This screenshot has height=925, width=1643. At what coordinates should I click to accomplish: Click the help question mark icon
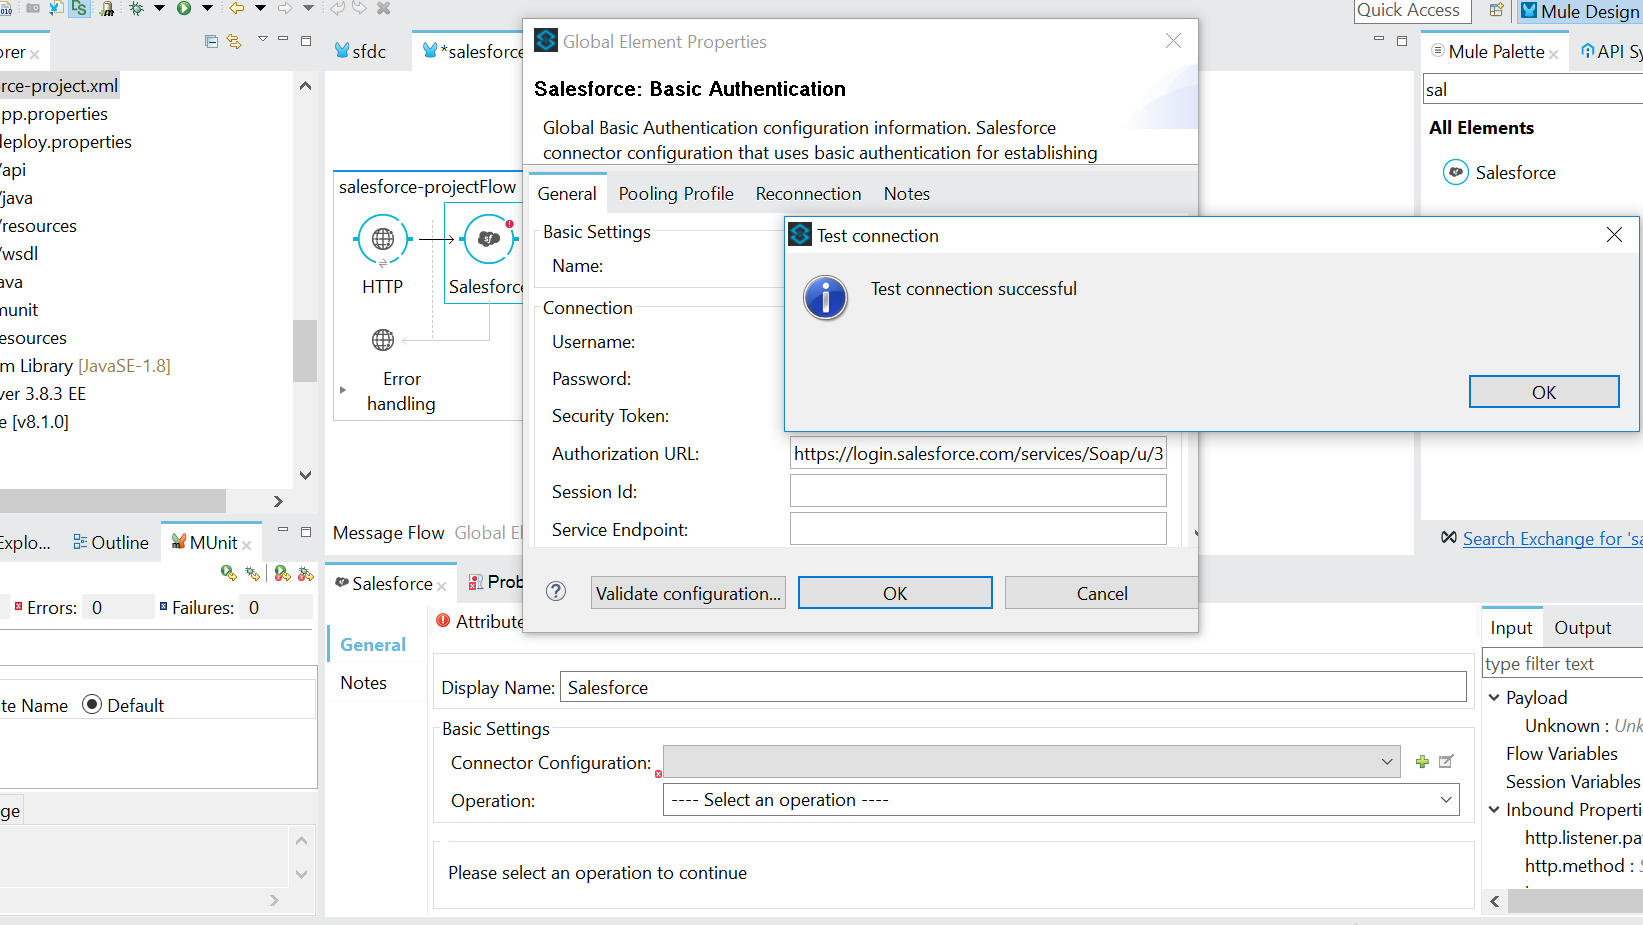556,592
